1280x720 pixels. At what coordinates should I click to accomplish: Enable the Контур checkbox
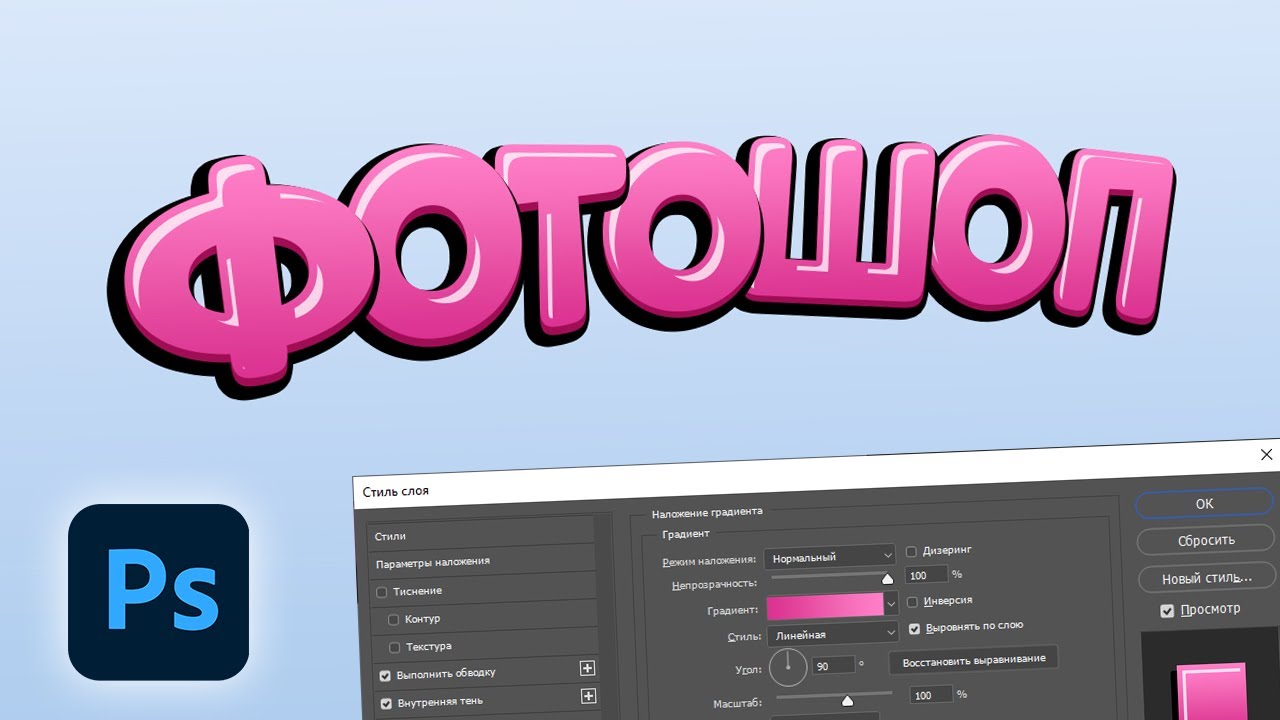[x=394, y=620]
